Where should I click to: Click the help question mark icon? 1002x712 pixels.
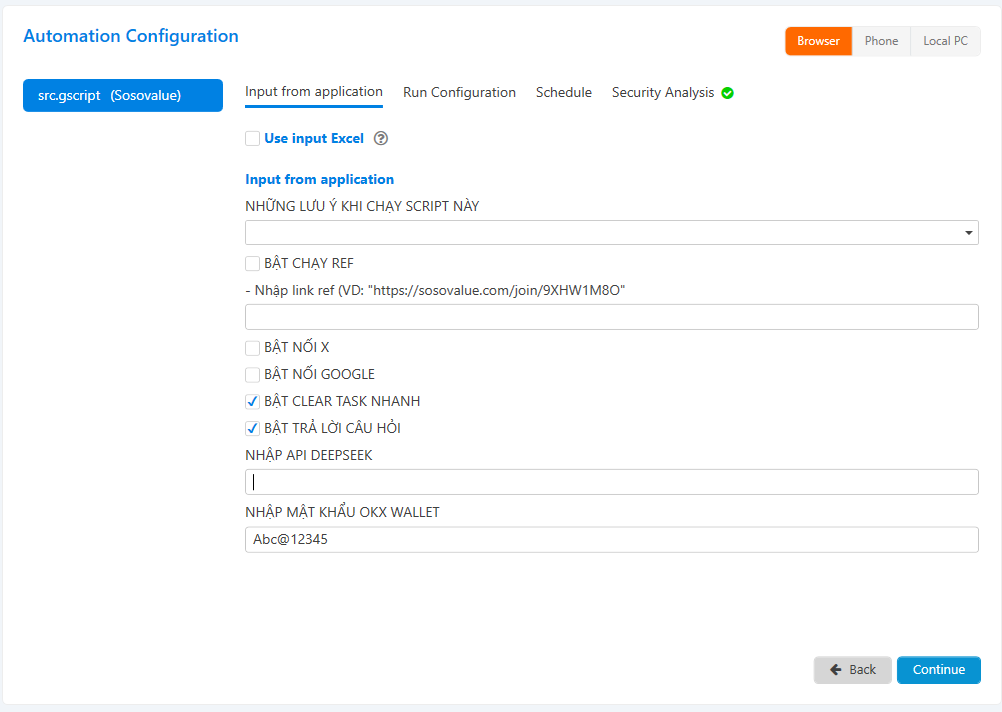(380, 139)
